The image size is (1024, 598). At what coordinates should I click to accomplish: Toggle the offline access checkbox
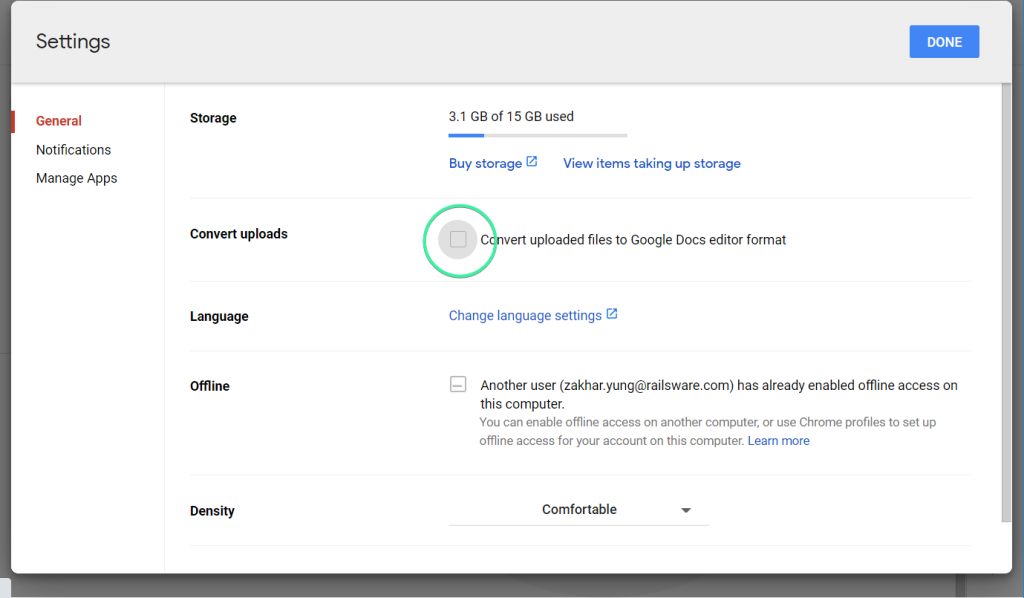pyautogui.click(x=457, y=384)
